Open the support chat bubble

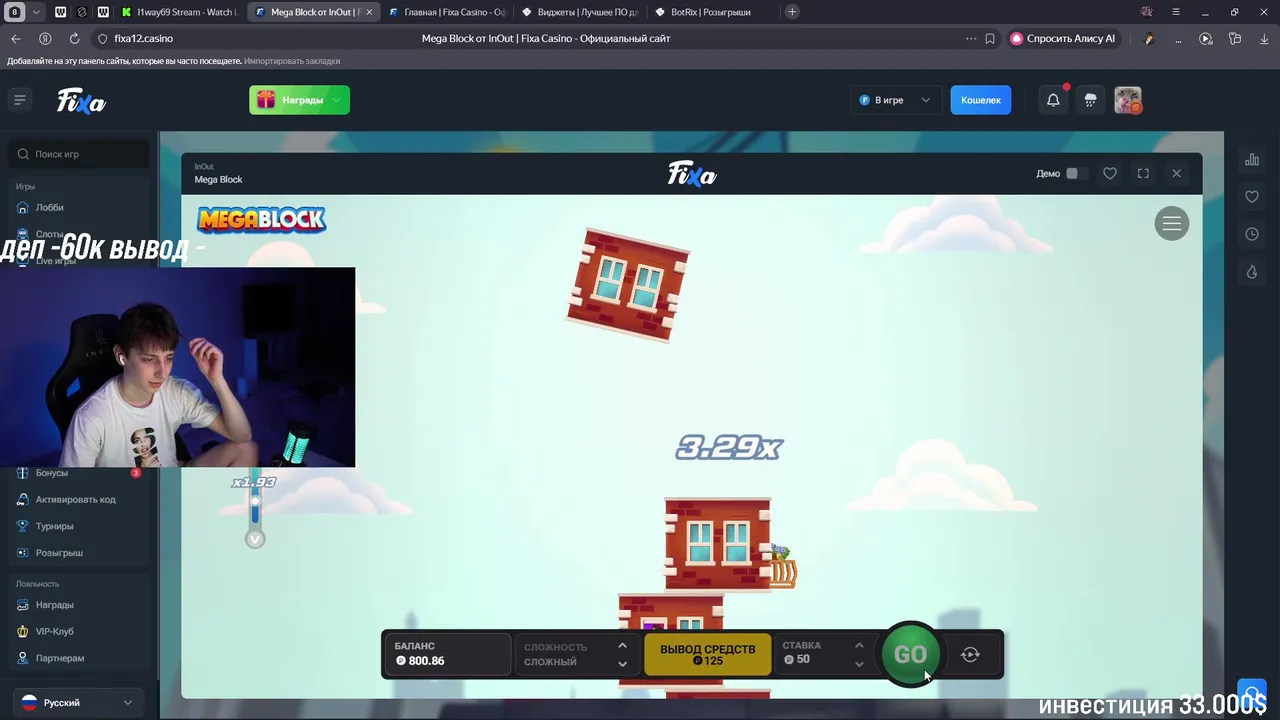(1252, 693)
